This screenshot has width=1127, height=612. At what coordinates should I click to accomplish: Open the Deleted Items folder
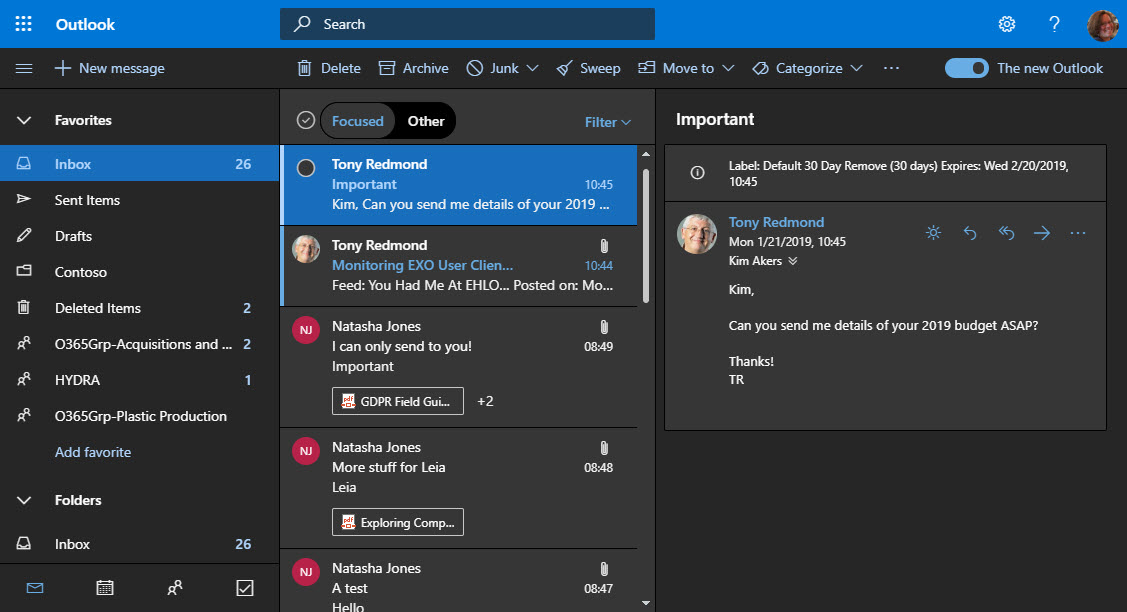139,308
